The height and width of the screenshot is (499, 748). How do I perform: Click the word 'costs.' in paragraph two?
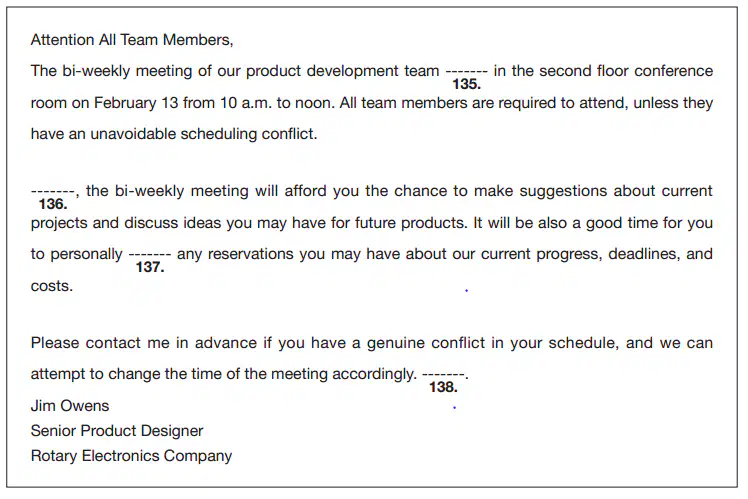point(52,286)
